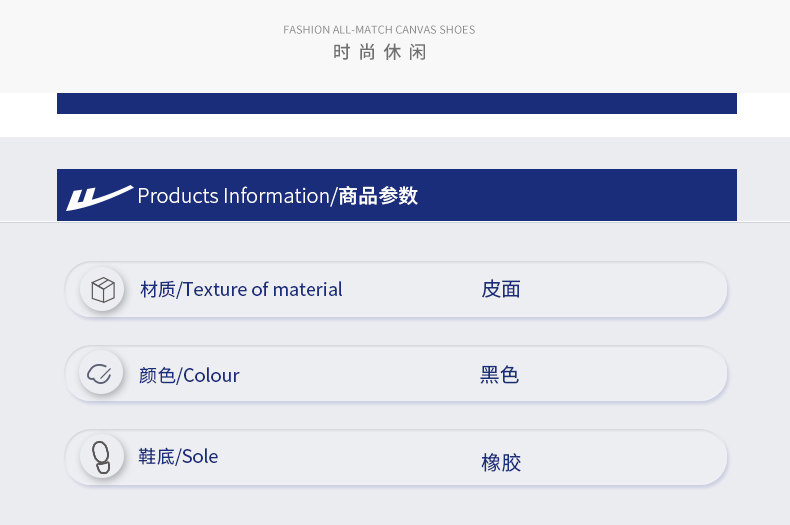Click the bold 商品参数 banner text
This screenshot has height=525, width=790.
coord(378,196)
